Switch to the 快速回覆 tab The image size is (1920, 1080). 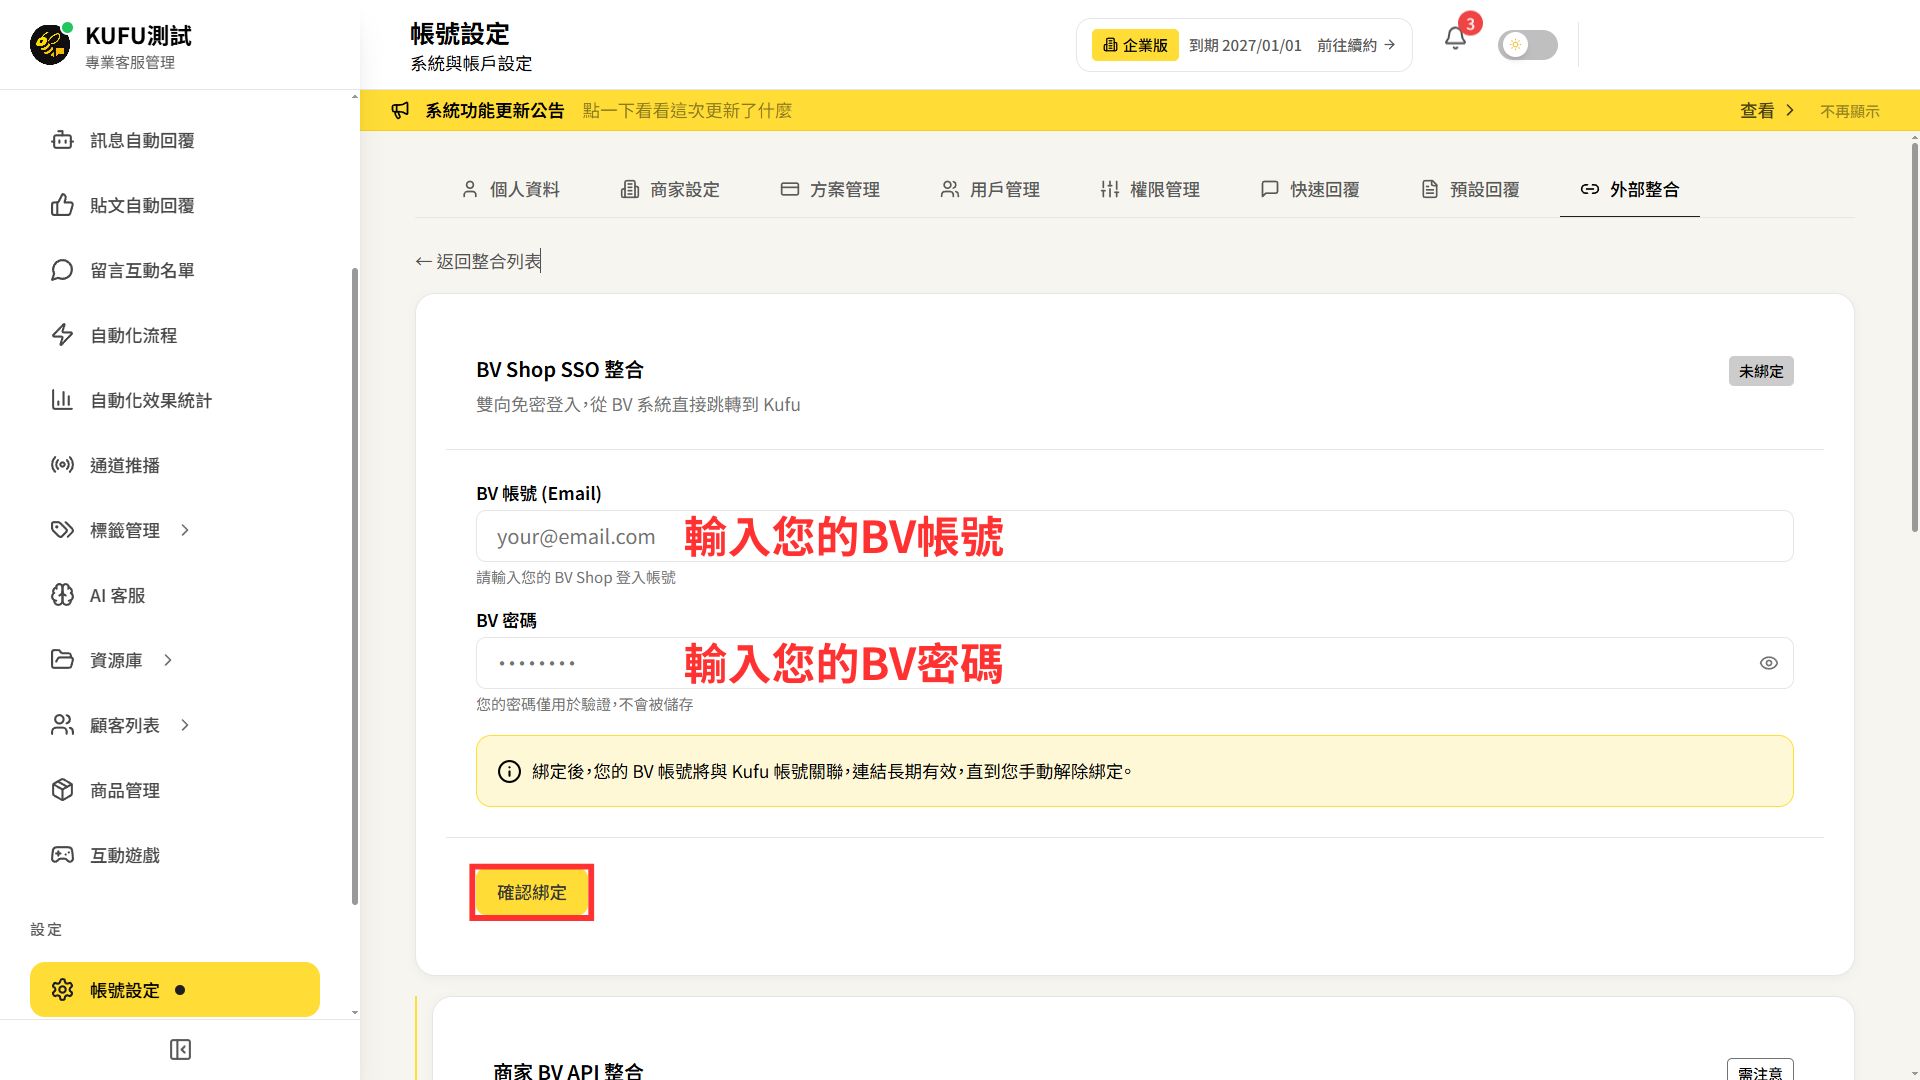pos(1310,189)
